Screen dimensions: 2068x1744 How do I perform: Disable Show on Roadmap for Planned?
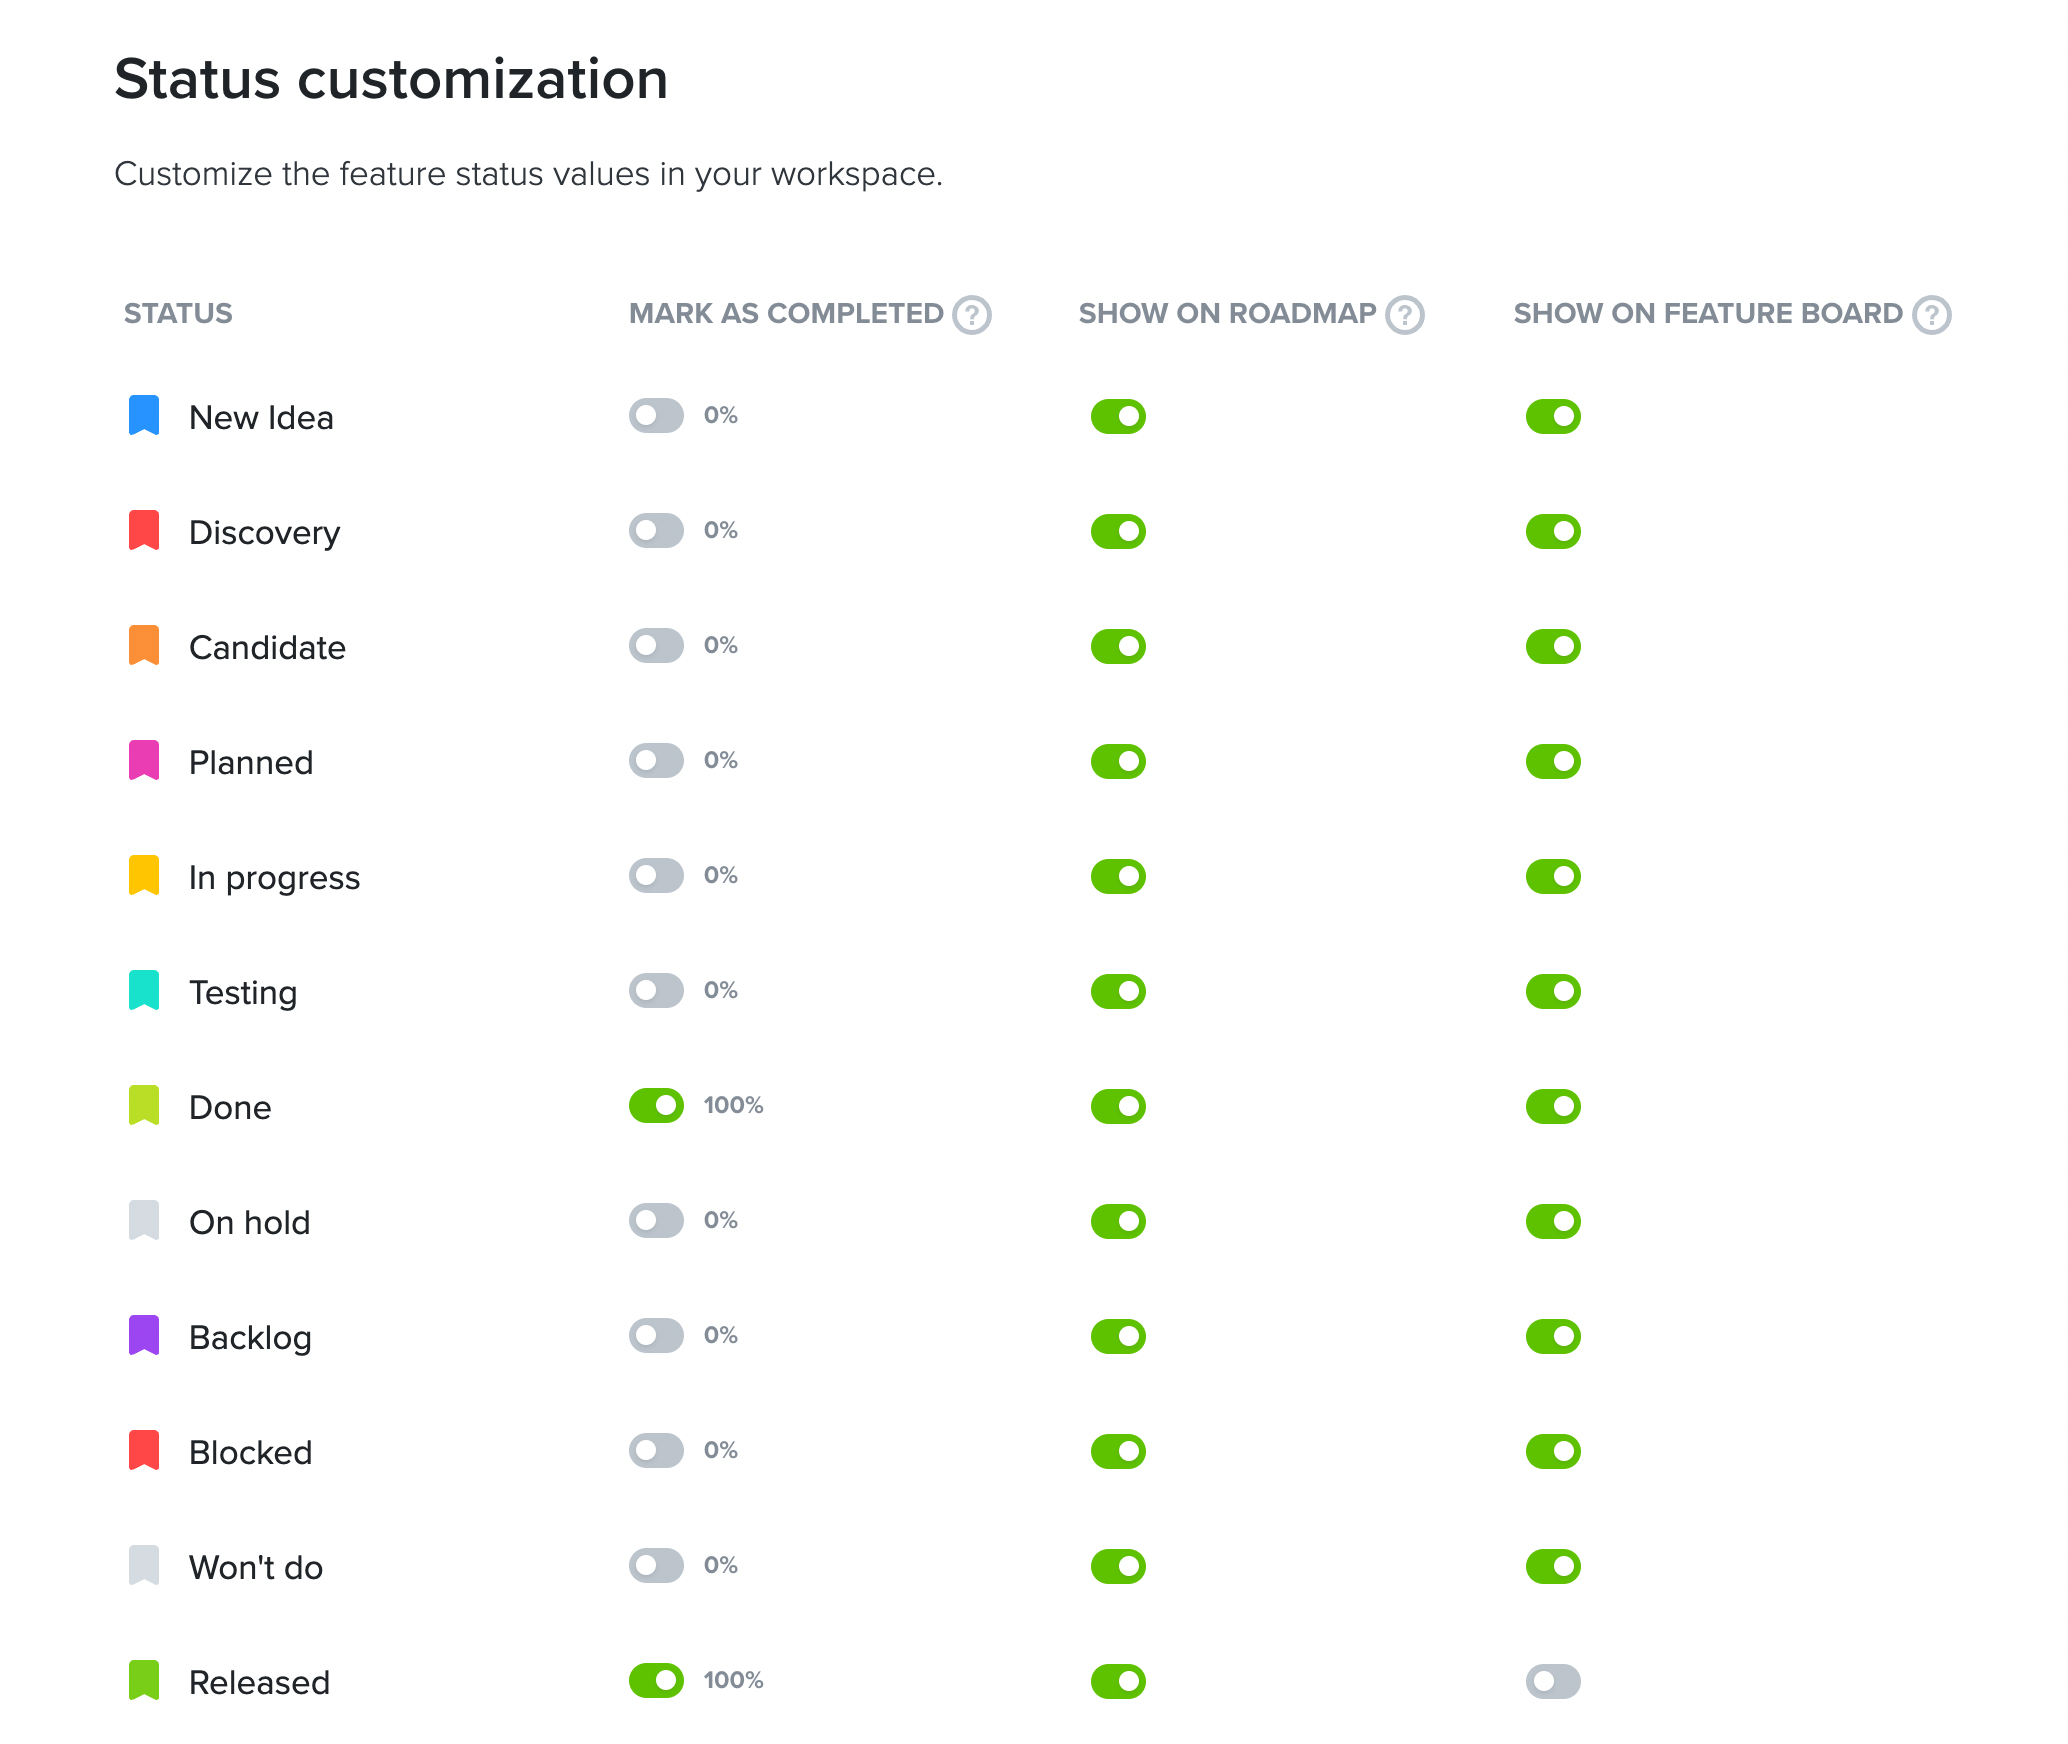[1118, 761]
